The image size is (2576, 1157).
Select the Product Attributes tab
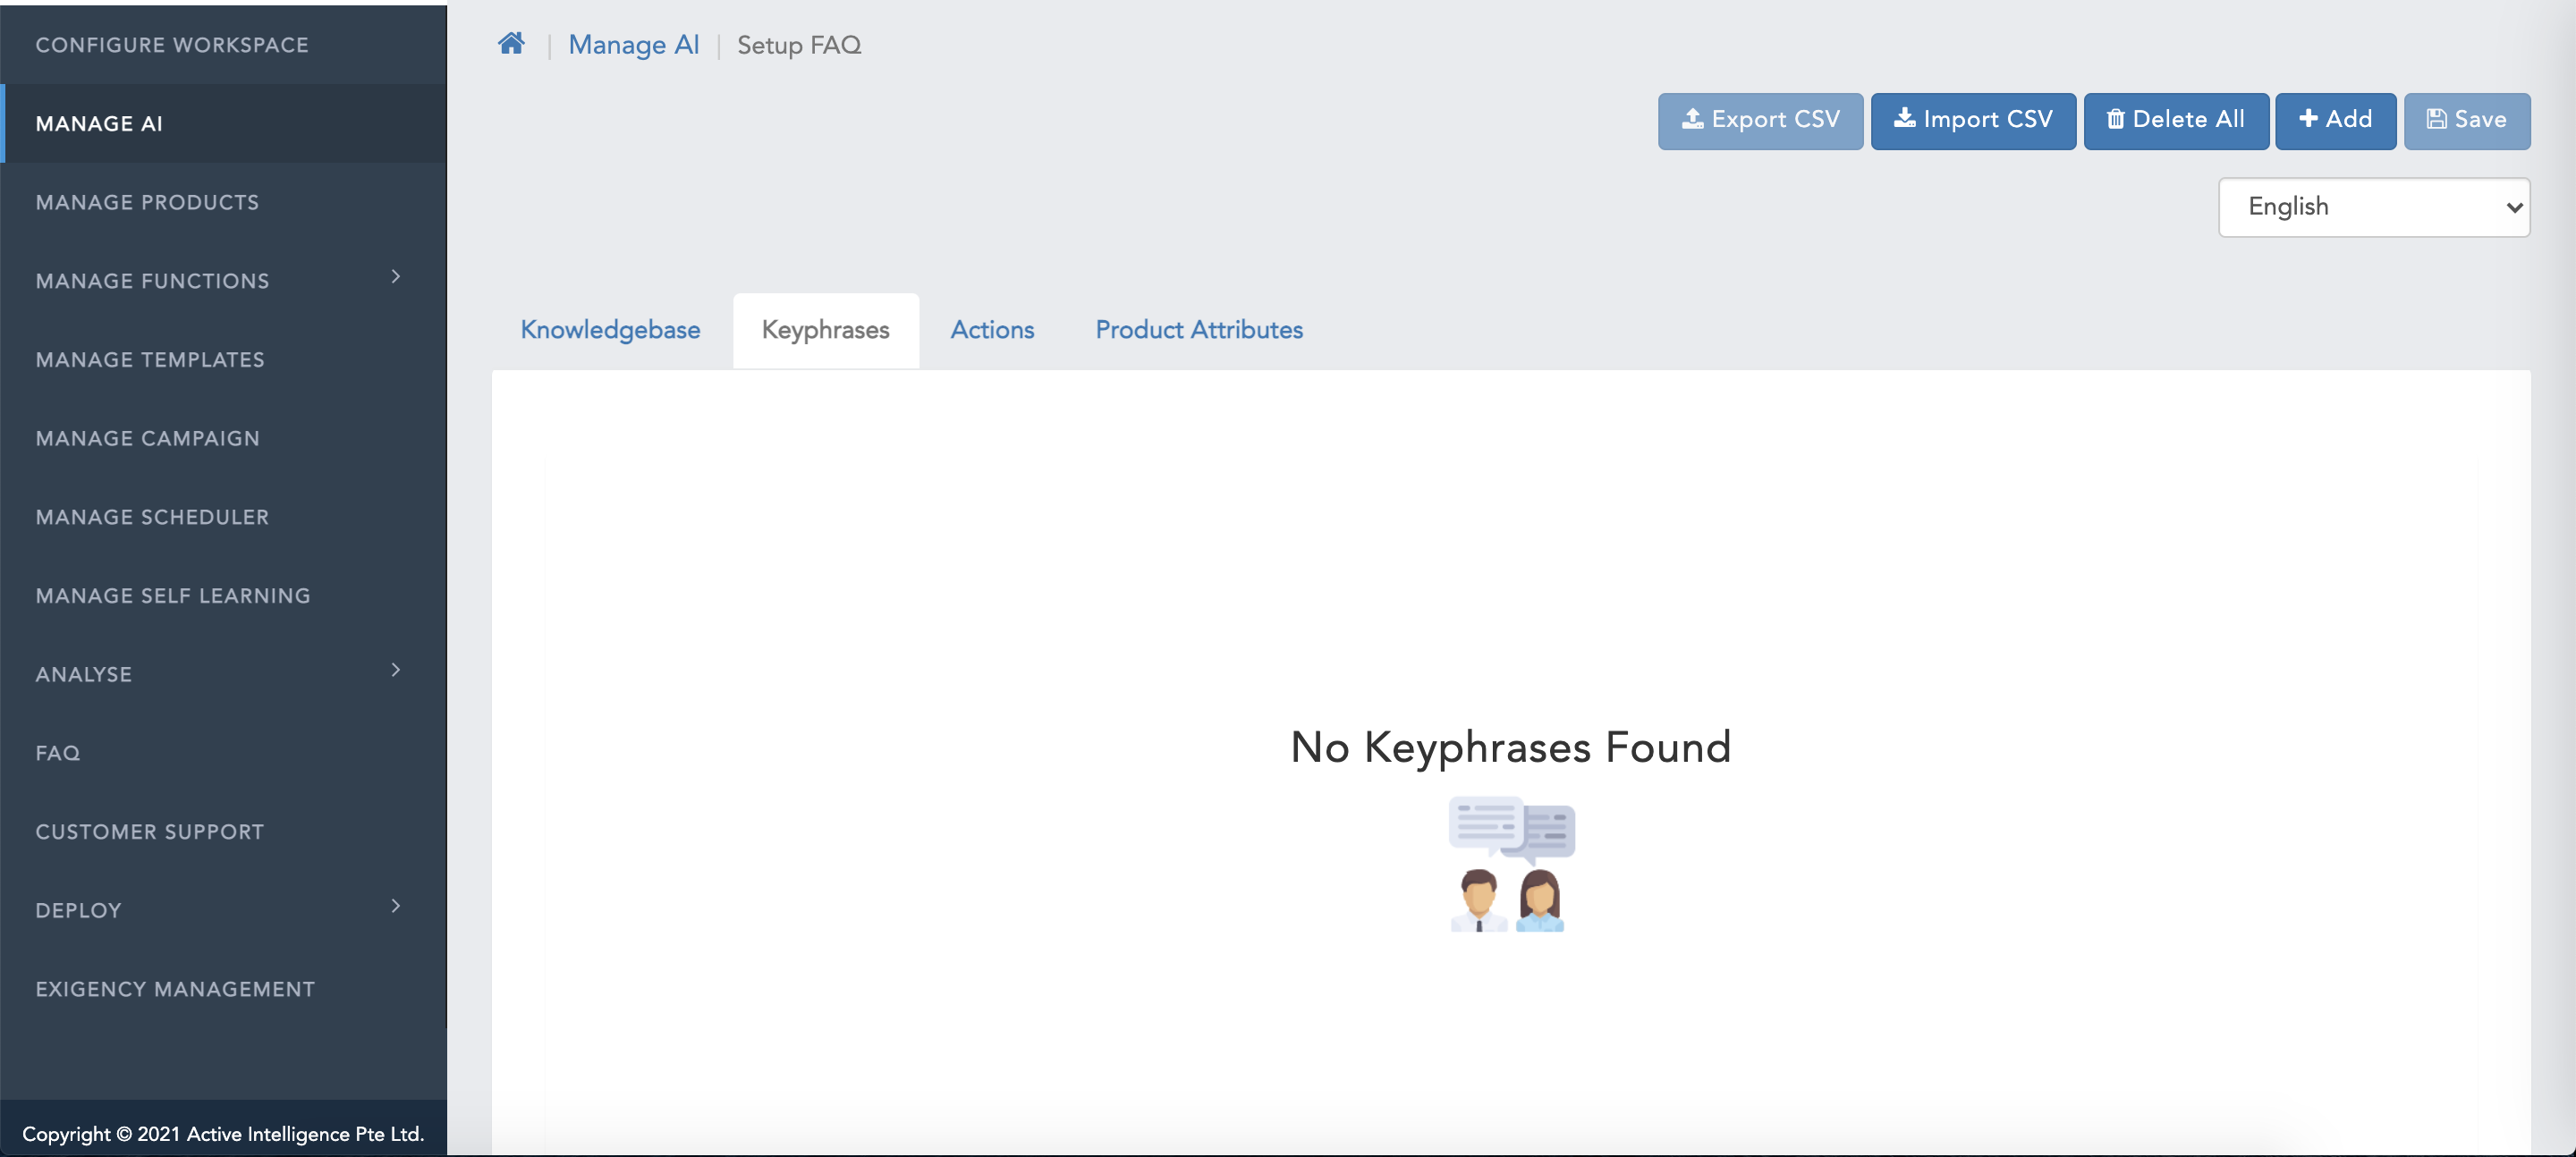click(x=1201, y=330)
